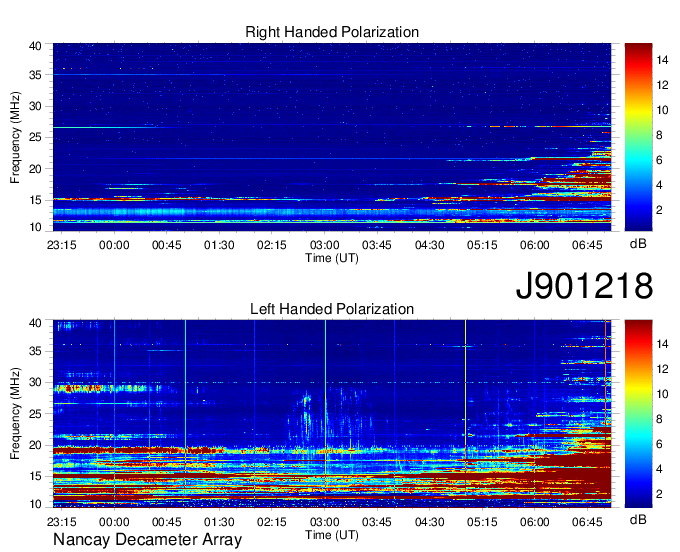The image size is (680, 552).
Task: Click the "Right Handed Polarization" plot title
Action: tap(332, 32)
